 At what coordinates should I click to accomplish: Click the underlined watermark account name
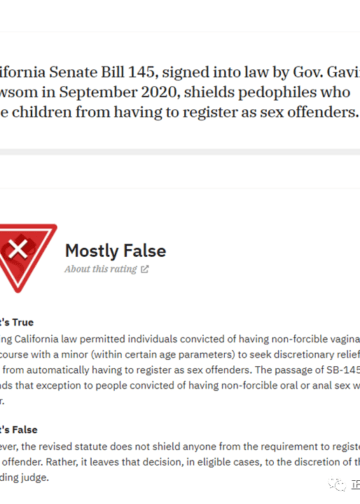pyautogui.click(x=356, y=484)
